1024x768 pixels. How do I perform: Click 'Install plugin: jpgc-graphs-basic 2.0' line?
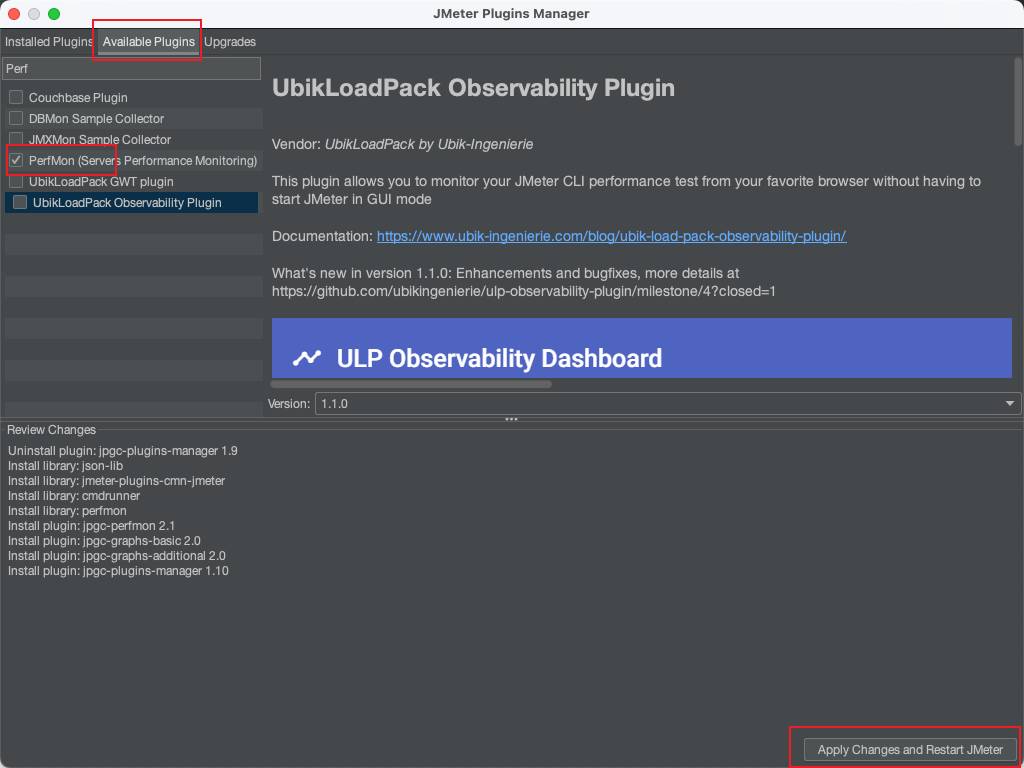(104, 541)
